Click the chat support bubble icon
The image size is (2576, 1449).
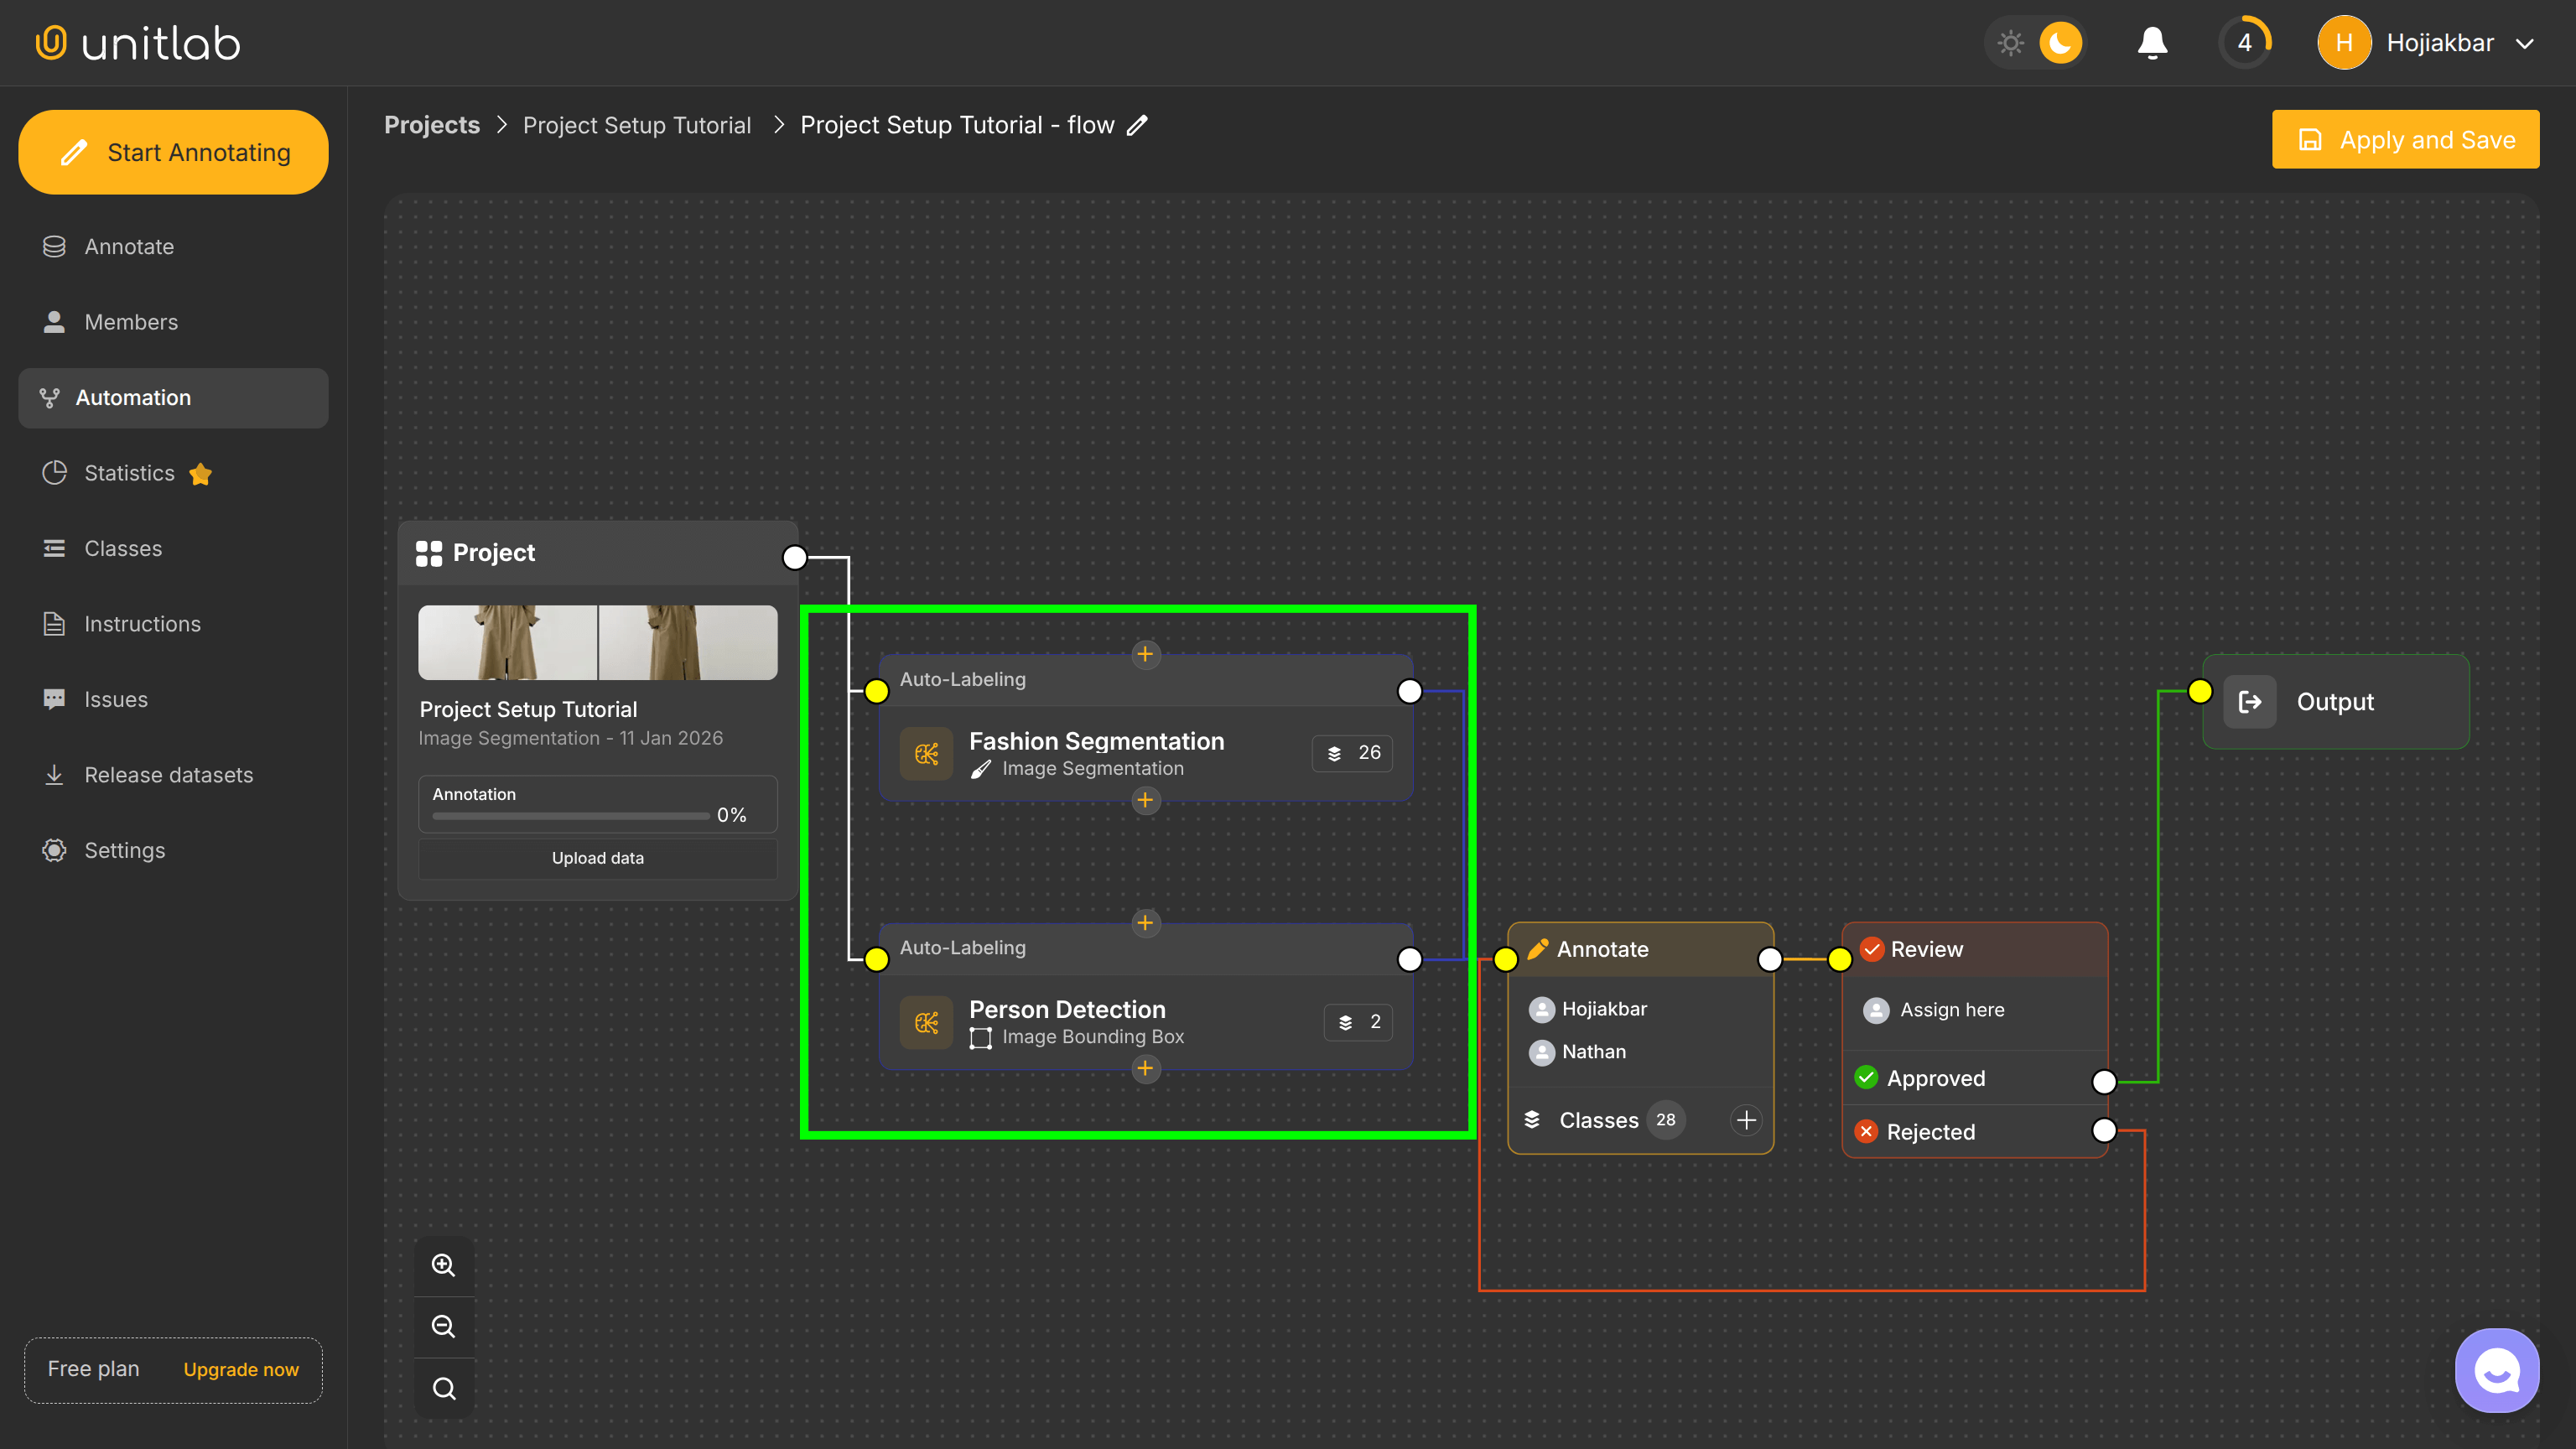click(x=2496, y=1370)
